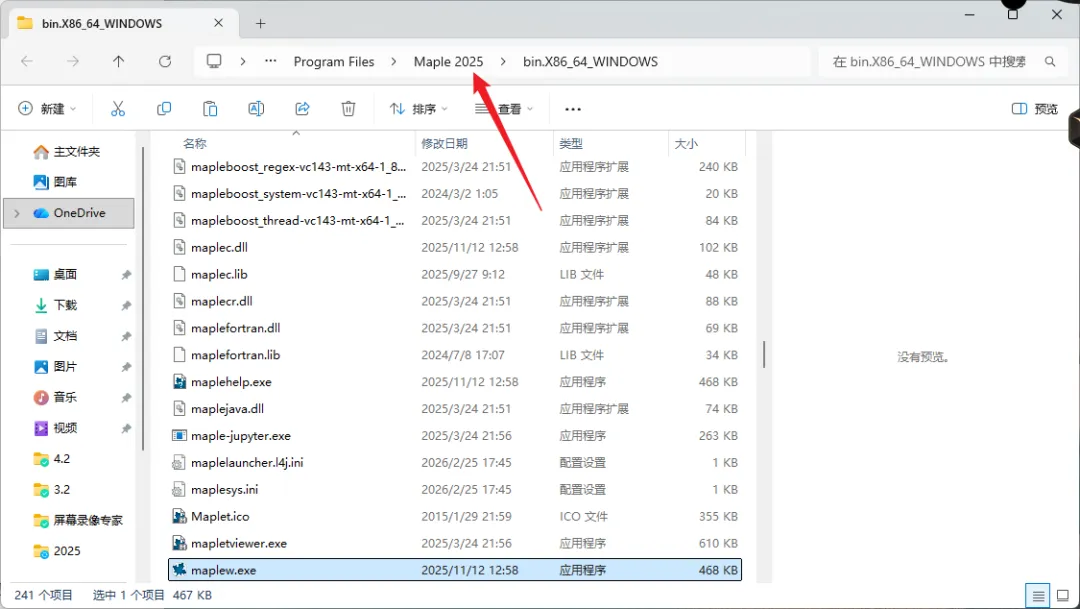Viewport: 1080px width, 609px height.
Task: Select the maplehelp.exe file
Action: pyautogui.click(x=455, y=382)
